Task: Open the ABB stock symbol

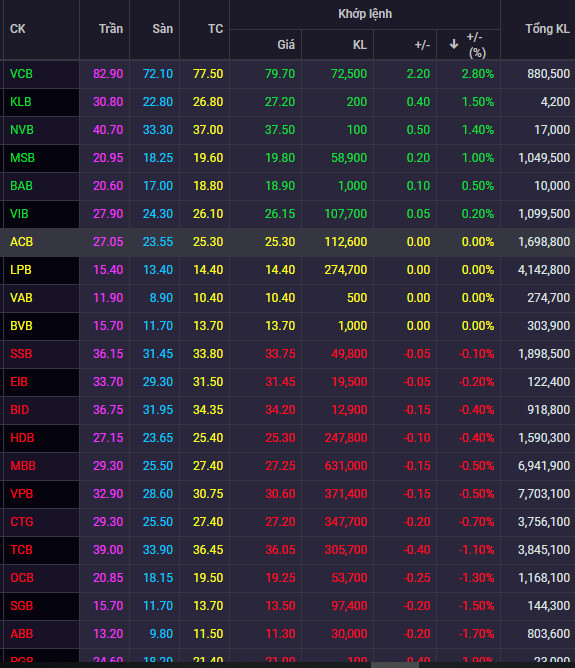Action: (21, 634)
